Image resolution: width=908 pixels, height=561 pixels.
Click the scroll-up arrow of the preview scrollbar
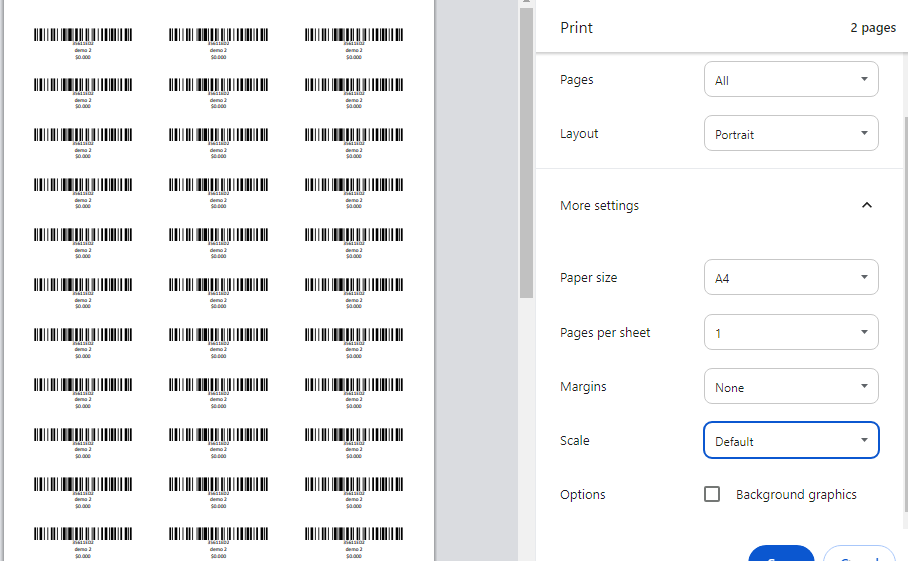[x=526, y=2]
